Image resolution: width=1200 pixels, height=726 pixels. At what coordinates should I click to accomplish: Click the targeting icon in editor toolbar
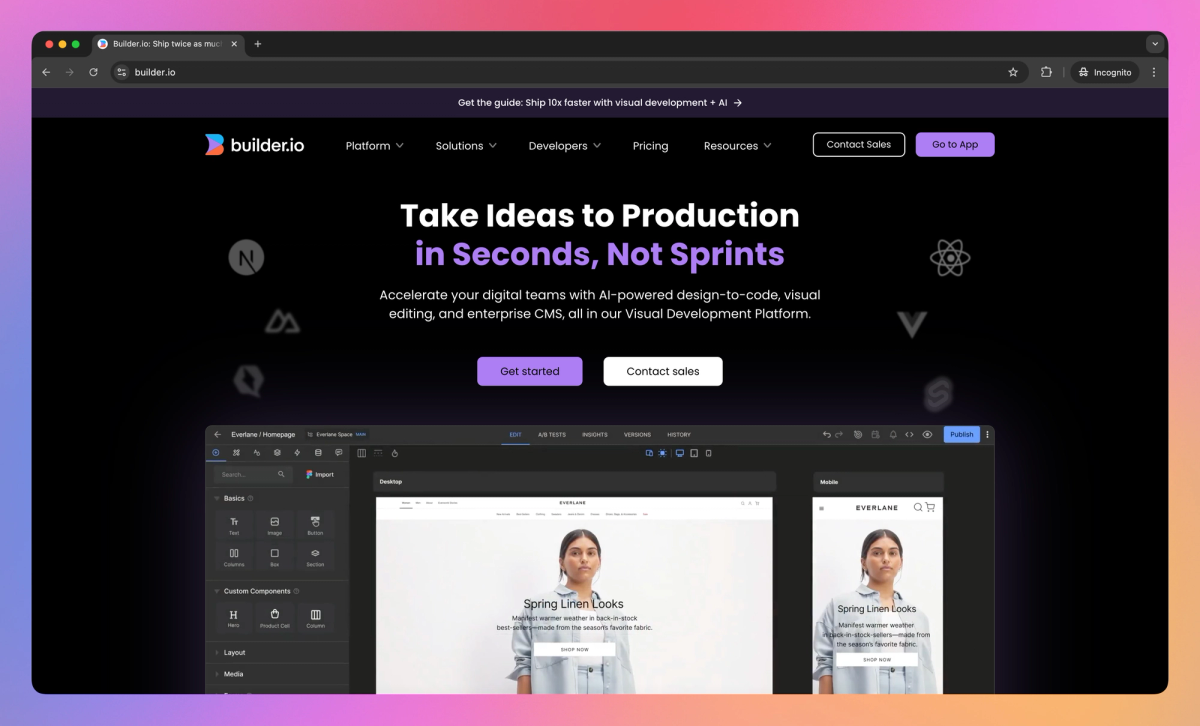(x=858, y=434)
